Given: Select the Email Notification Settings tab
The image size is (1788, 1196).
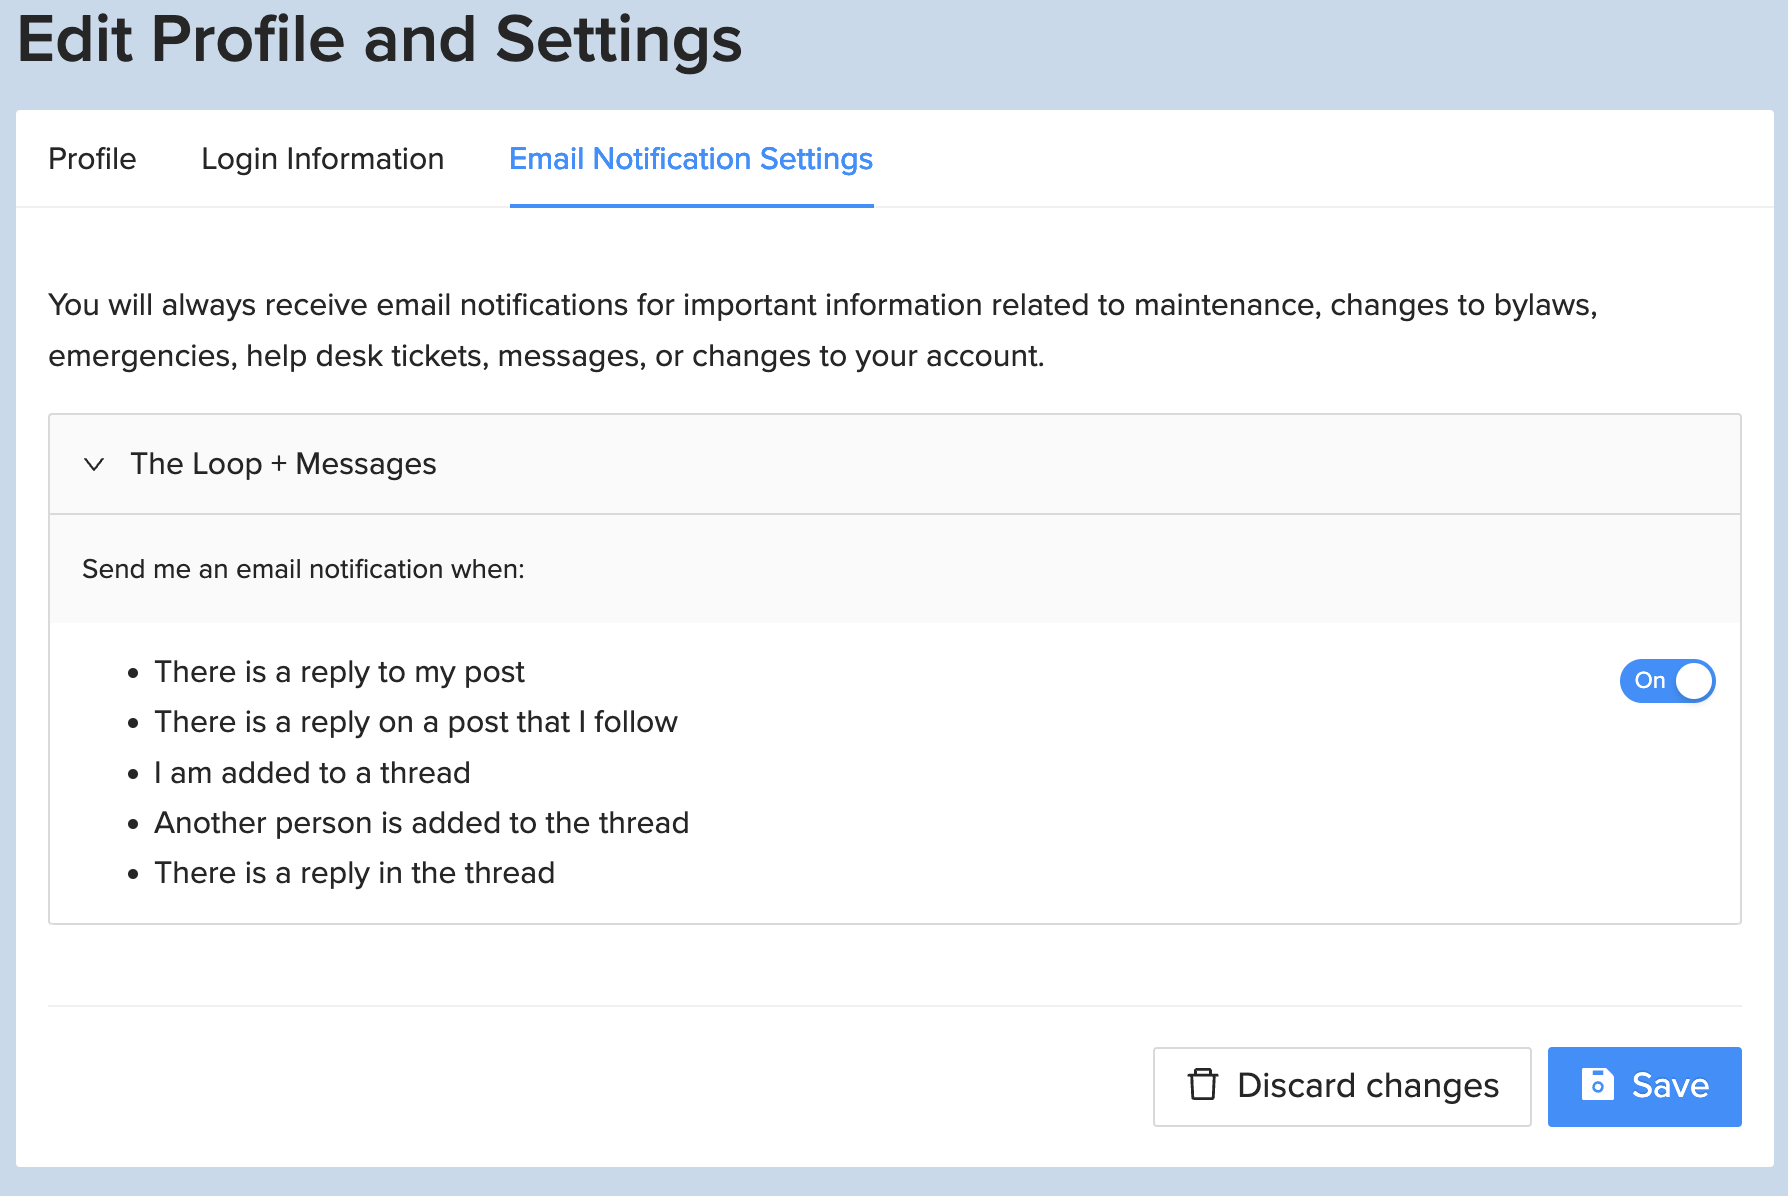Looking at the screenshot, I should click(x=690, y=159).
